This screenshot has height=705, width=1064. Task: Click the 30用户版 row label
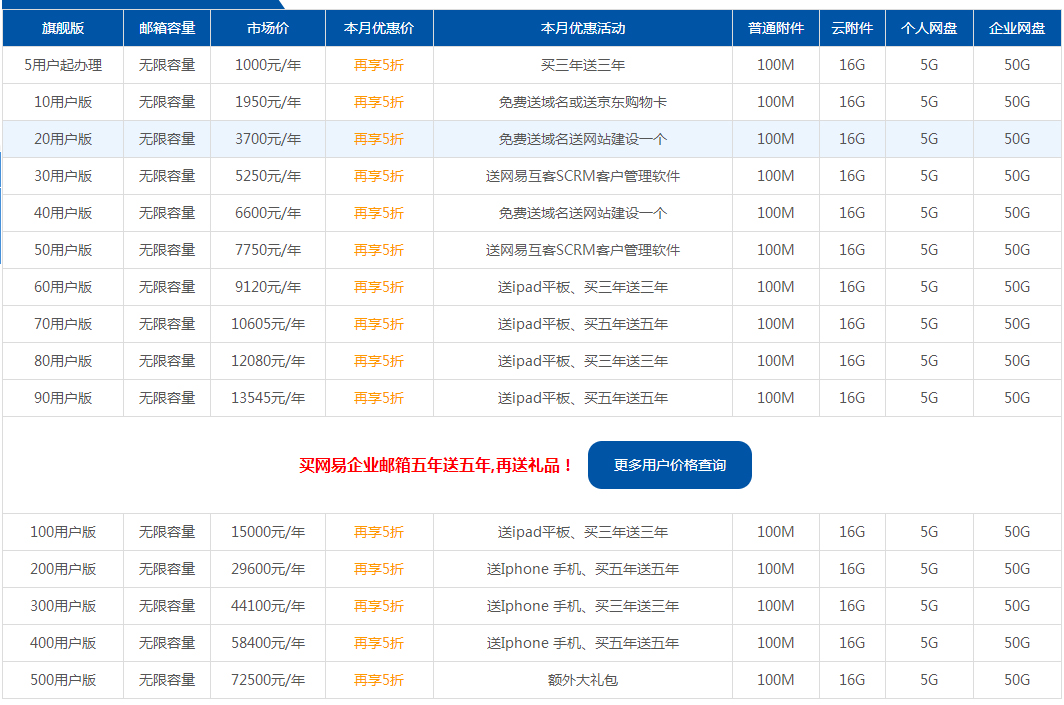click(x=63, y=176)
